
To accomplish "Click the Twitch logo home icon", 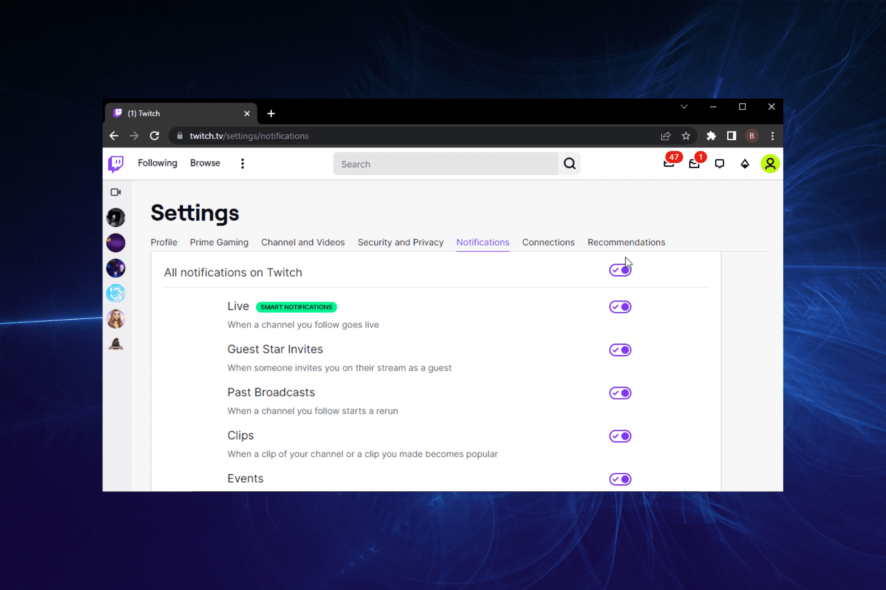I will coord(116,164).
